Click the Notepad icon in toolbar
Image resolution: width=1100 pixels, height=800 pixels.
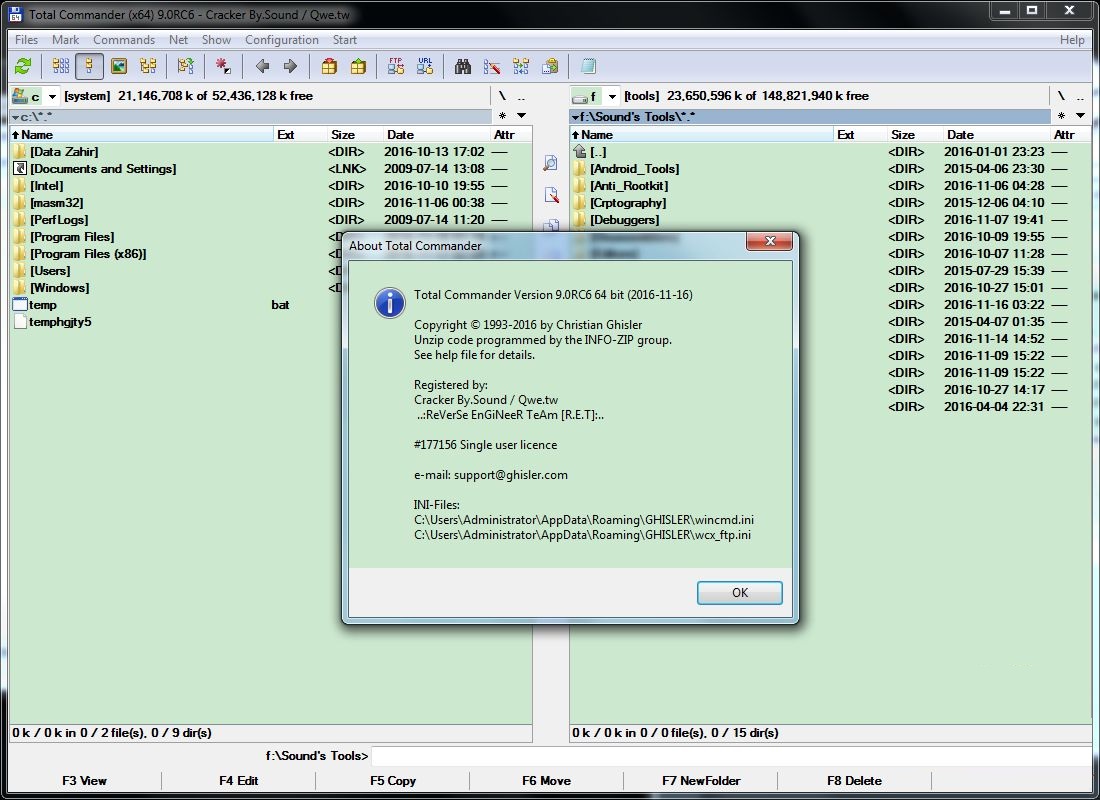588,67
